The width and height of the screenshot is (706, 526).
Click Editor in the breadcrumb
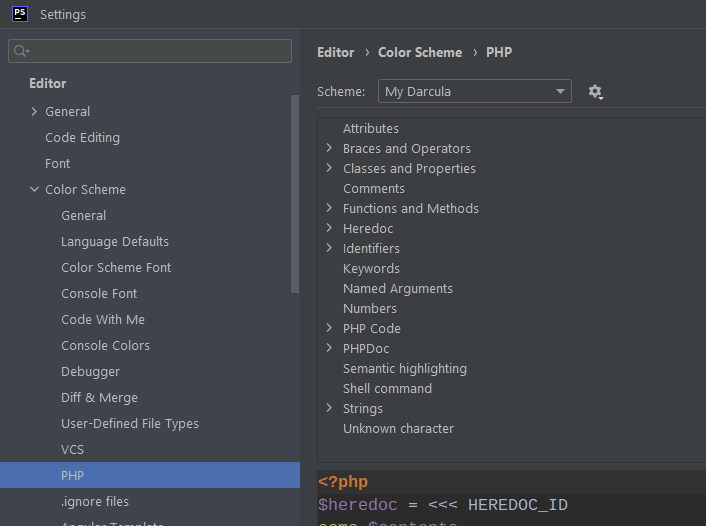click(335, 52)
